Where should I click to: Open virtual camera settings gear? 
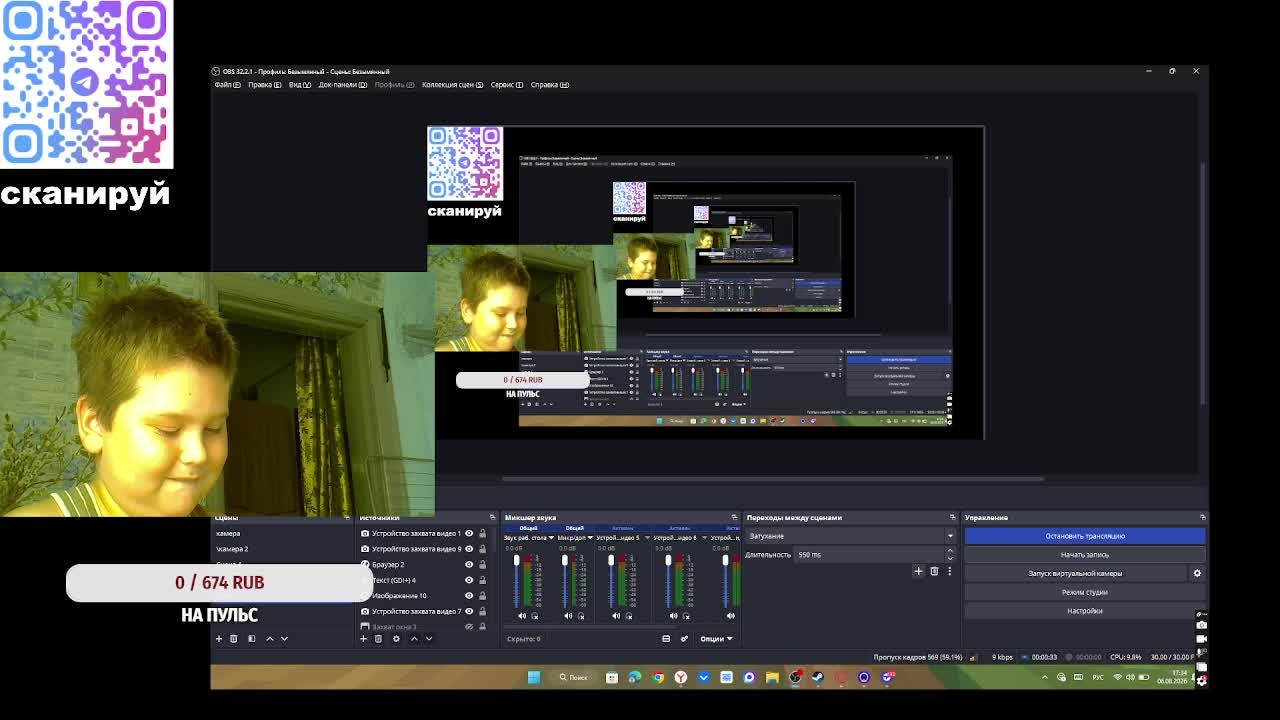point(1197,573)
